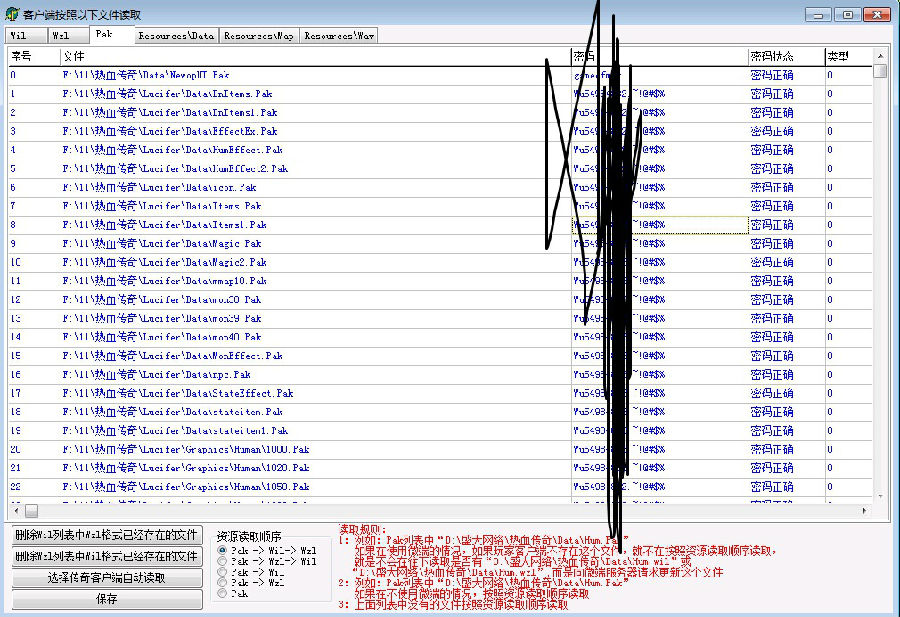
Task: Click 删除Wzl列表中Wil格式已经存在的文件 button
Action: [107, 556]
